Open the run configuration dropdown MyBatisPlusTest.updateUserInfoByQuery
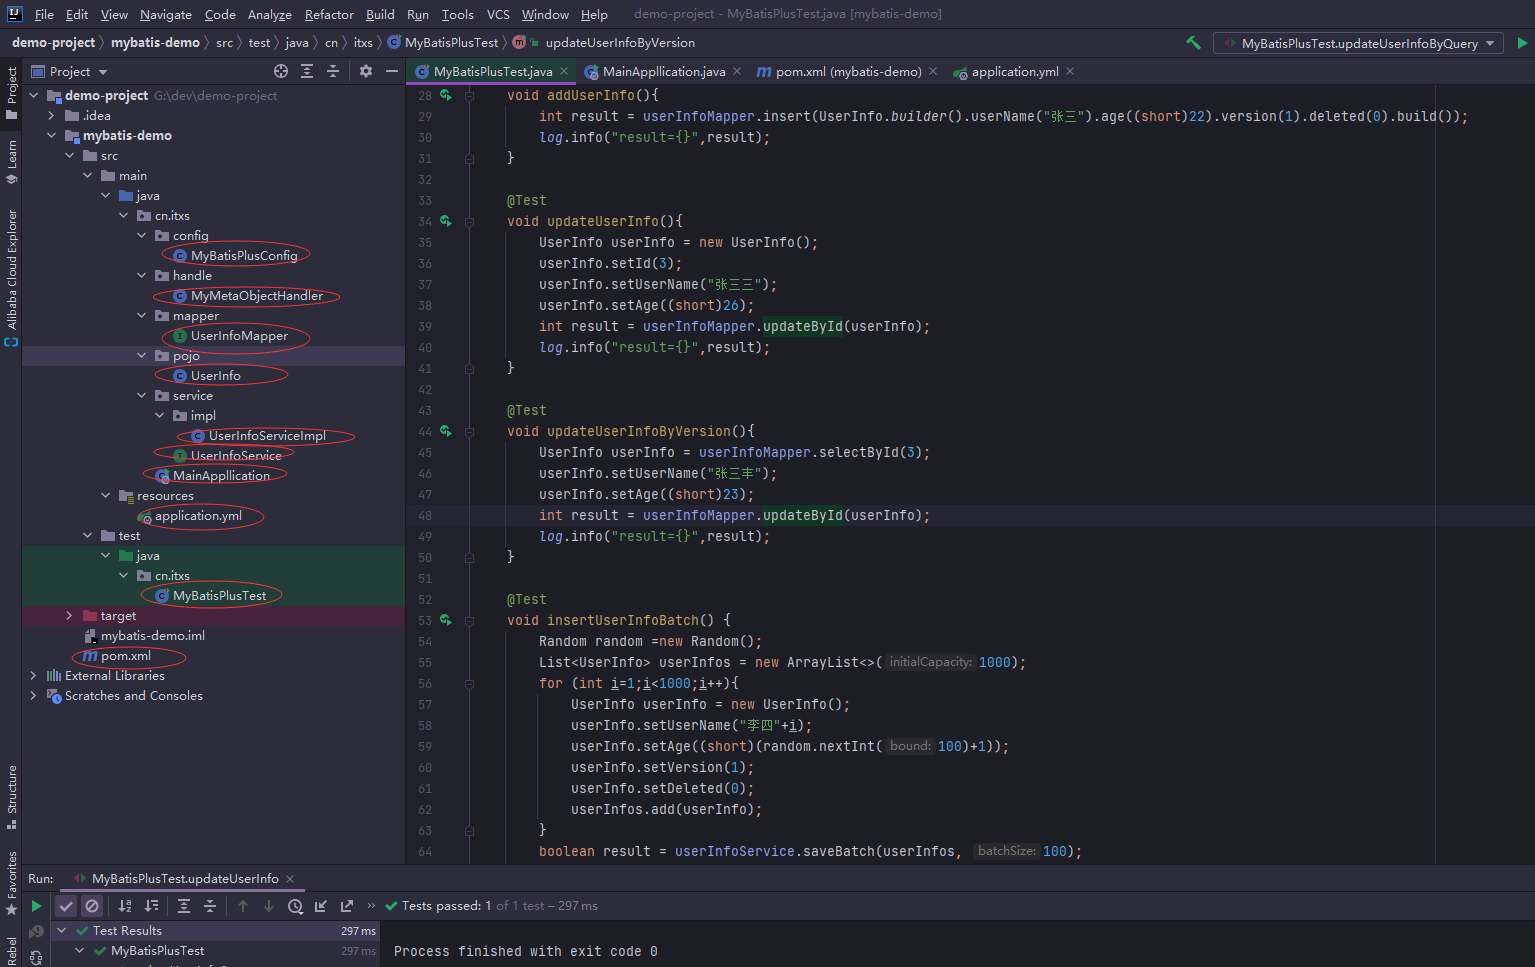This screenshot has width=1535, height=967. tap(1358, 43)
